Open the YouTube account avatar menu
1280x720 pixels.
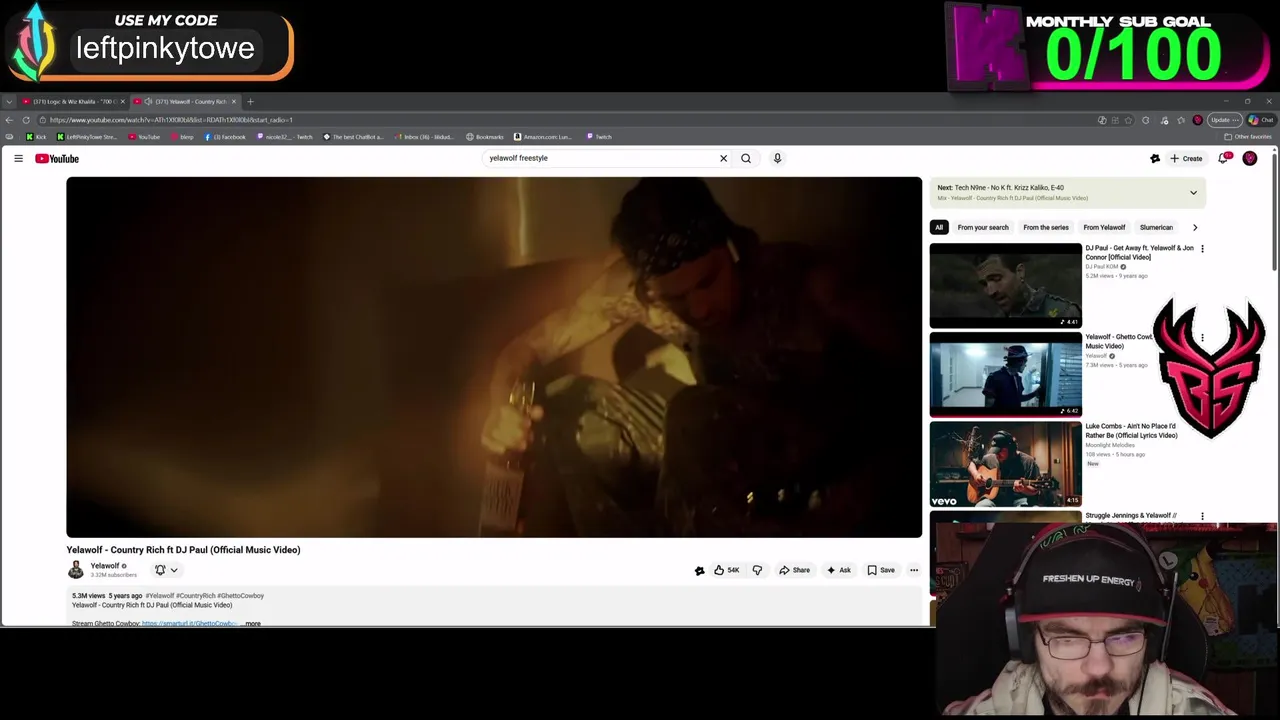[x=1250, y=158]
